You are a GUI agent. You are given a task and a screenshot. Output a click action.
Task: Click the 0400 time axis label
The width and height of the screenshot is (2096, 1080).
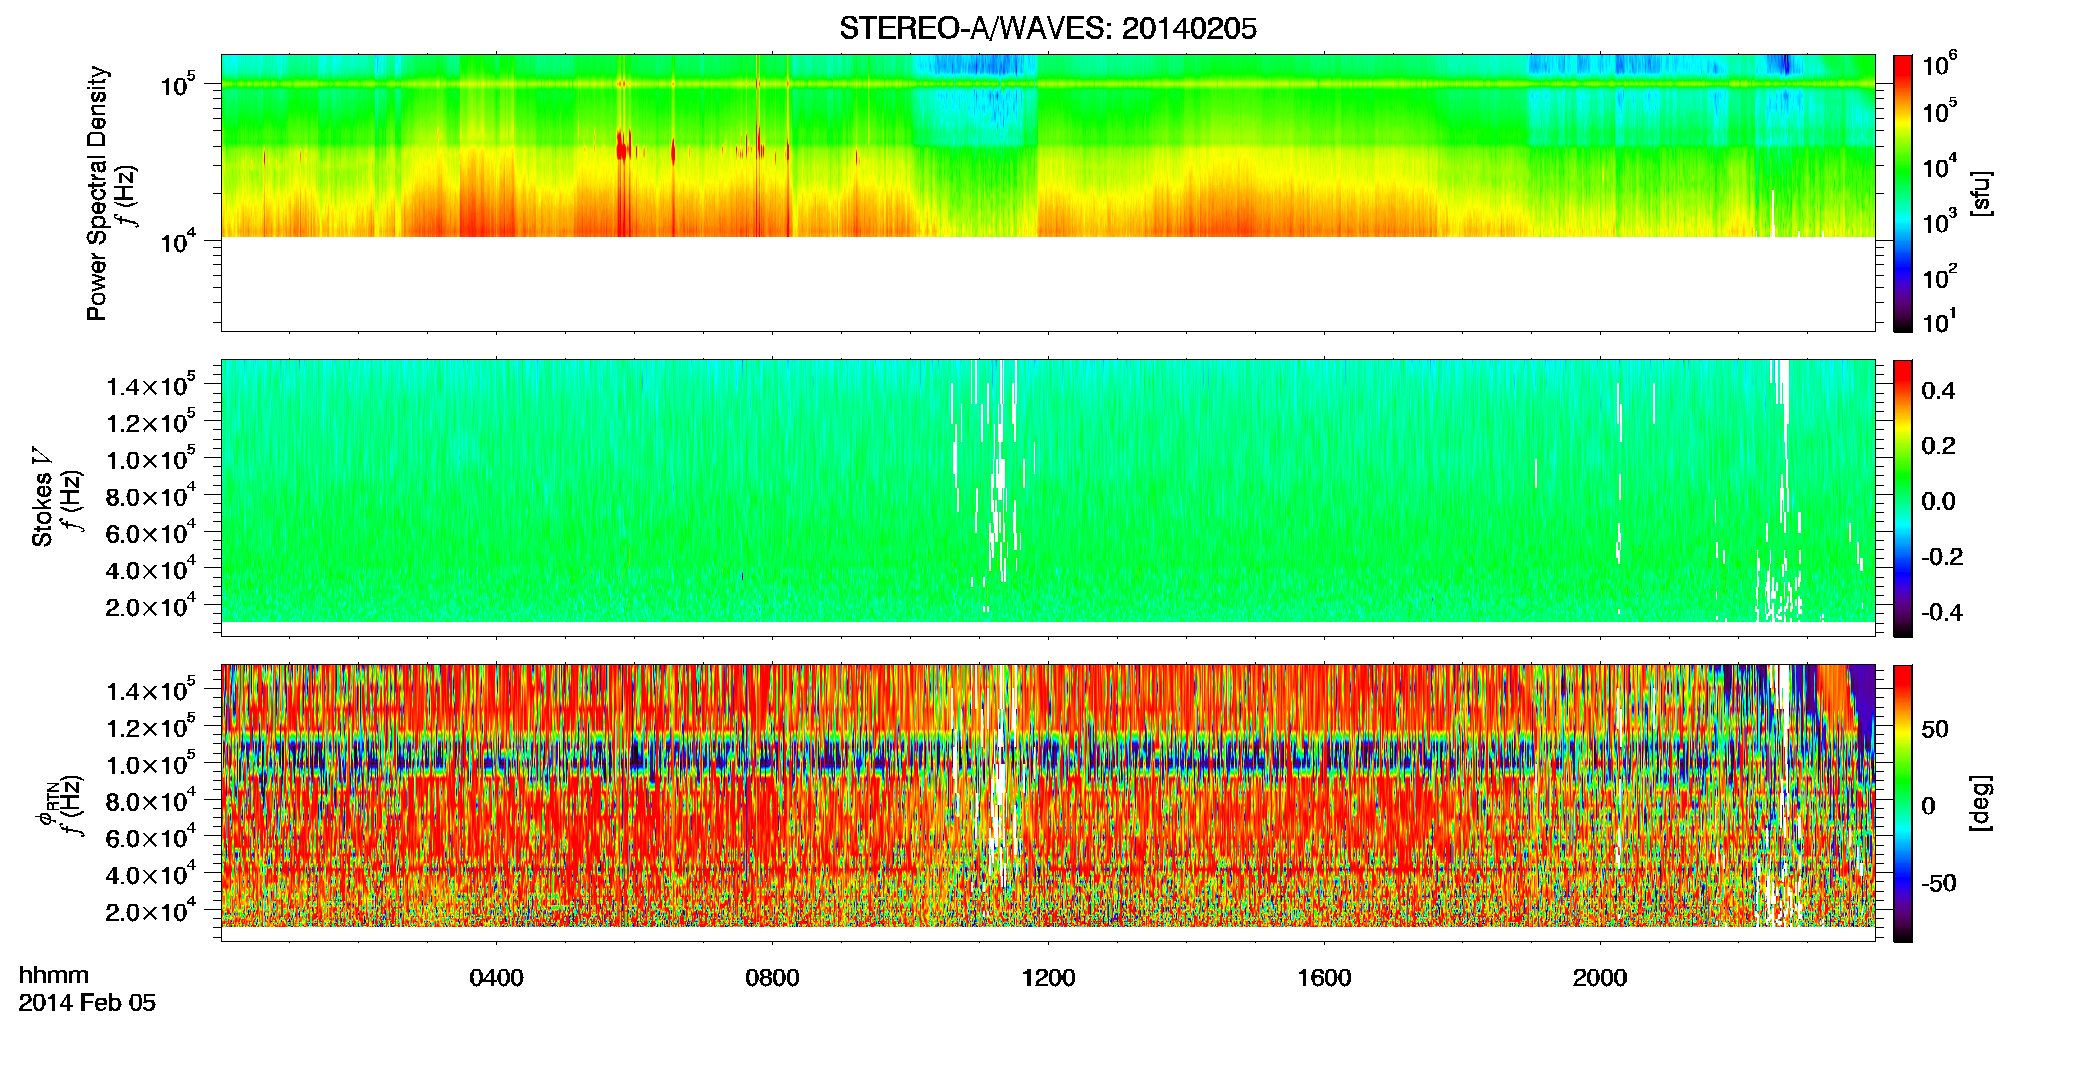[496, 978]
